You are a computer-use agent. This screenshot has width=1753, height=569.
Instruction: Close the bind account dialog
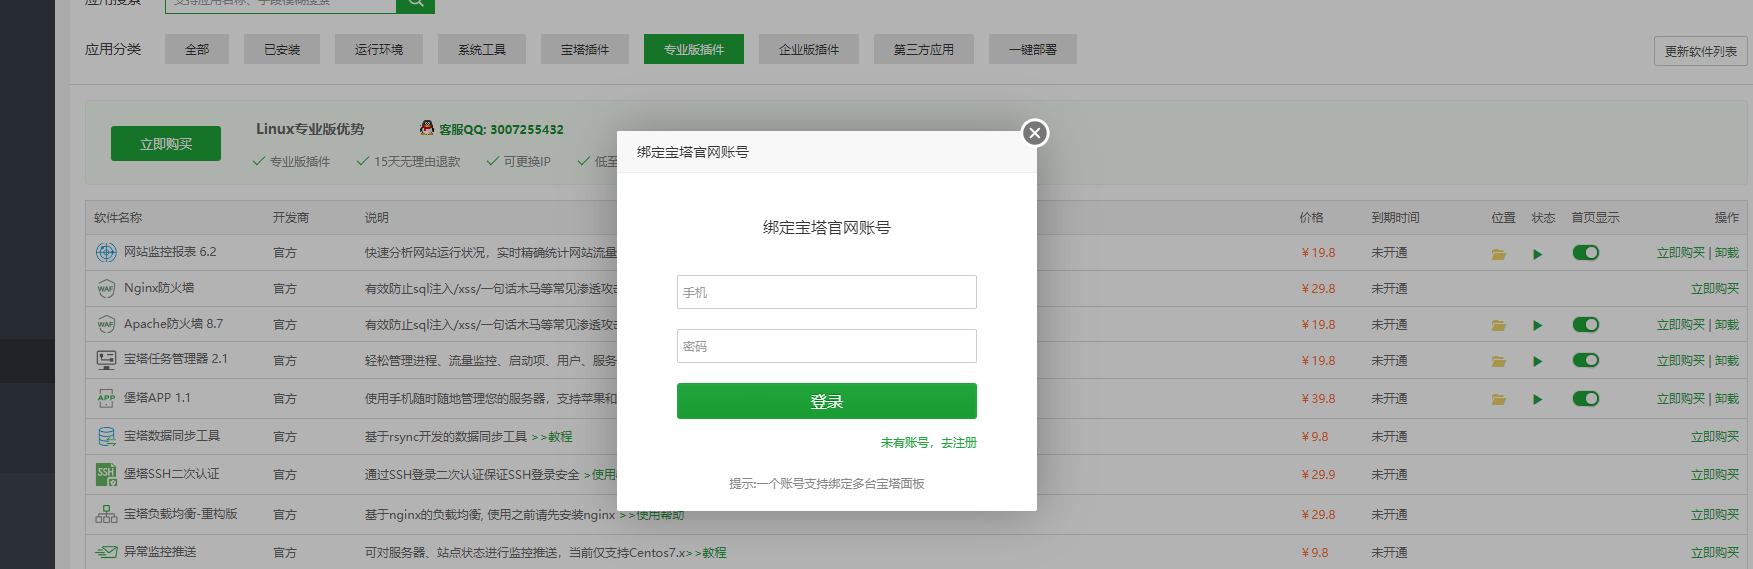[x=1035, y=133]
